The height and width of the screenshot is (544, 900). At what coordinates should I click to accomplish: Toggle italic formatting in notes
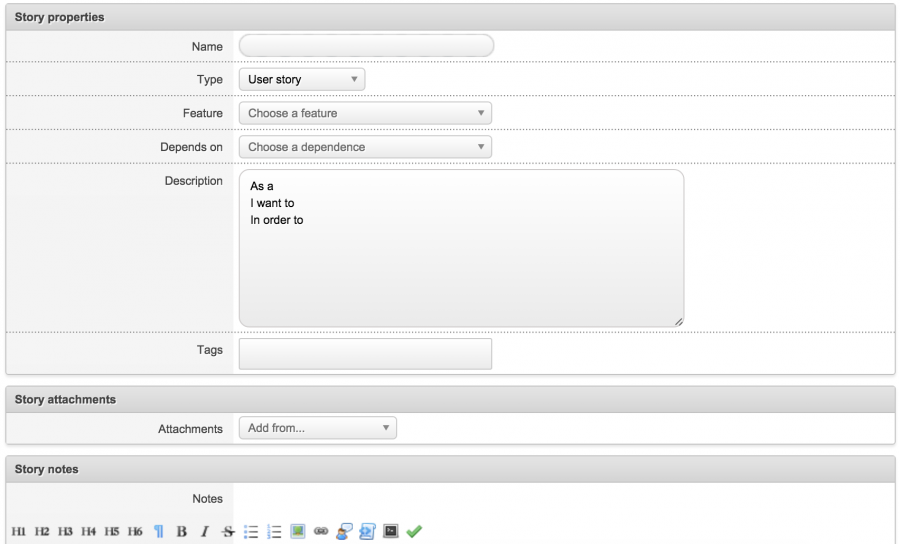204,531
